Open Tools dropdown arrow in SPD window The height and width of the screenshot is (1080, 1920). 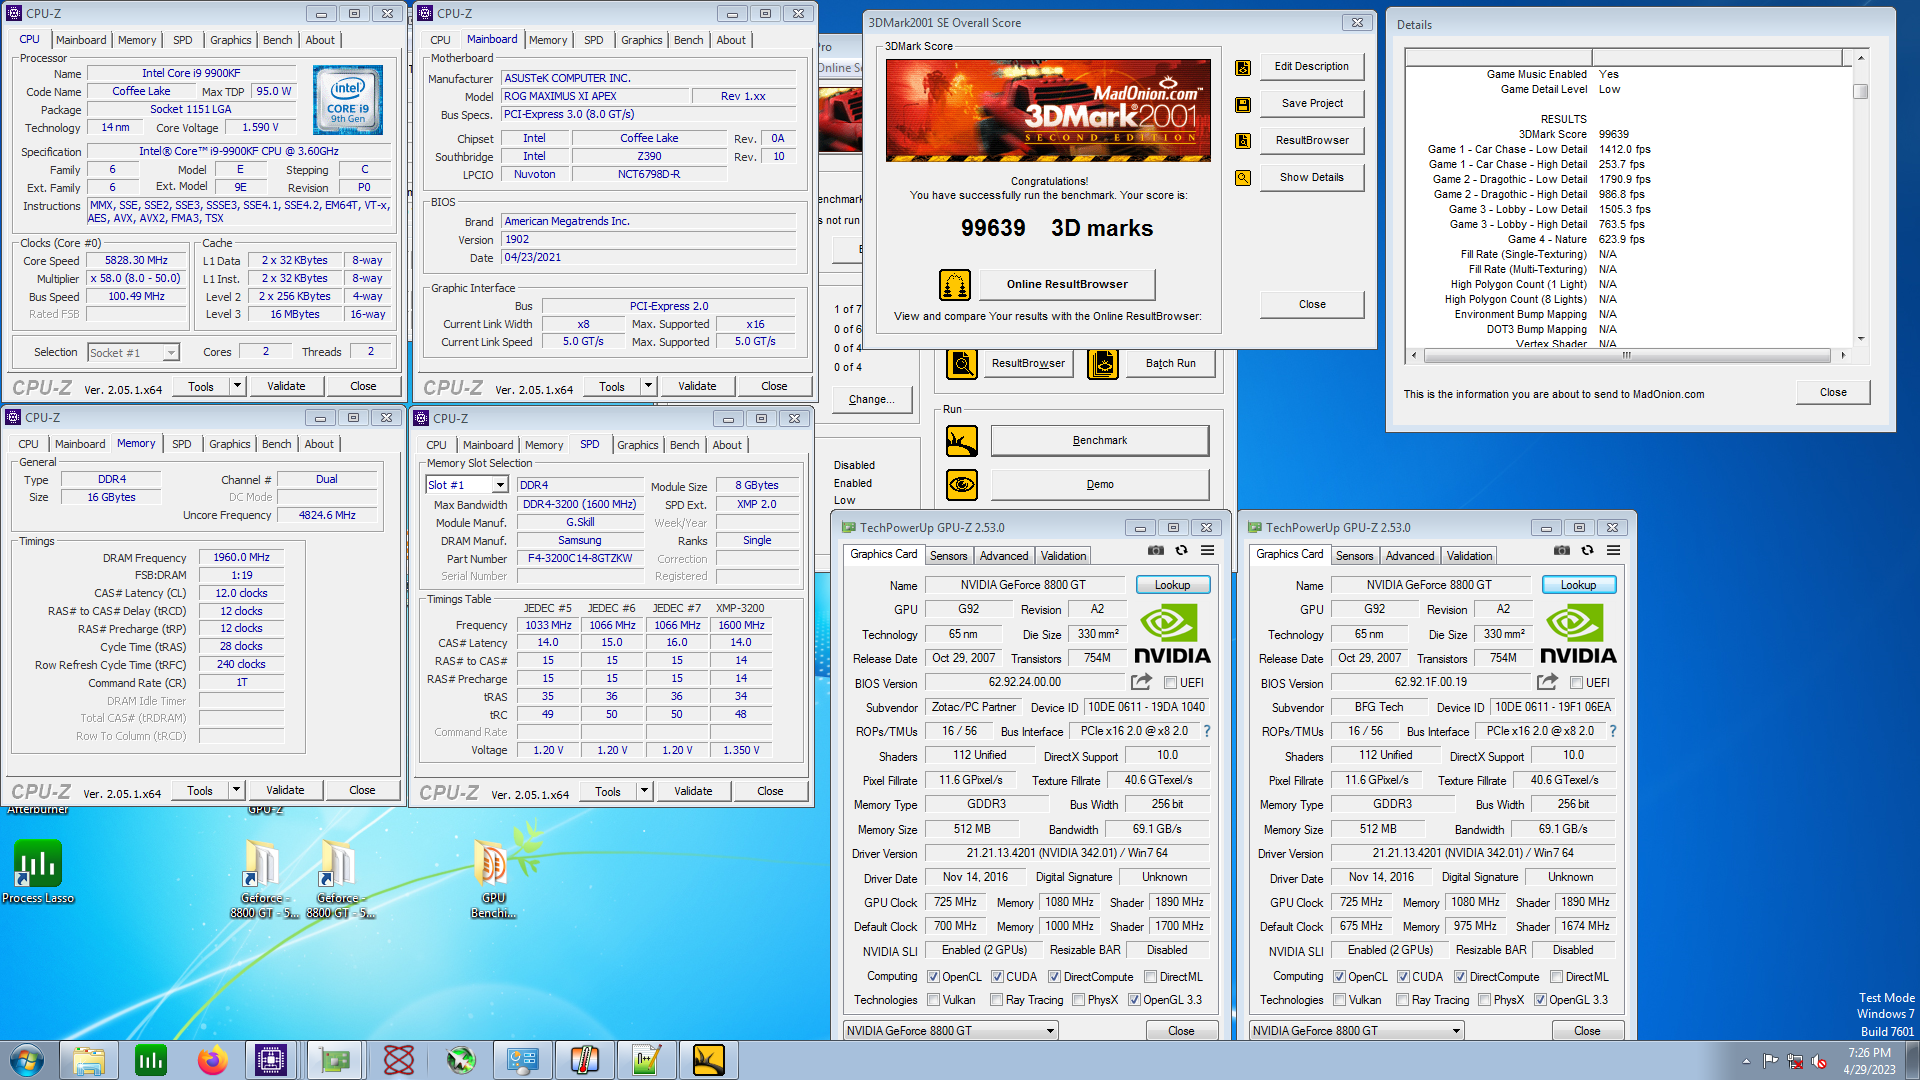(644, 791)
